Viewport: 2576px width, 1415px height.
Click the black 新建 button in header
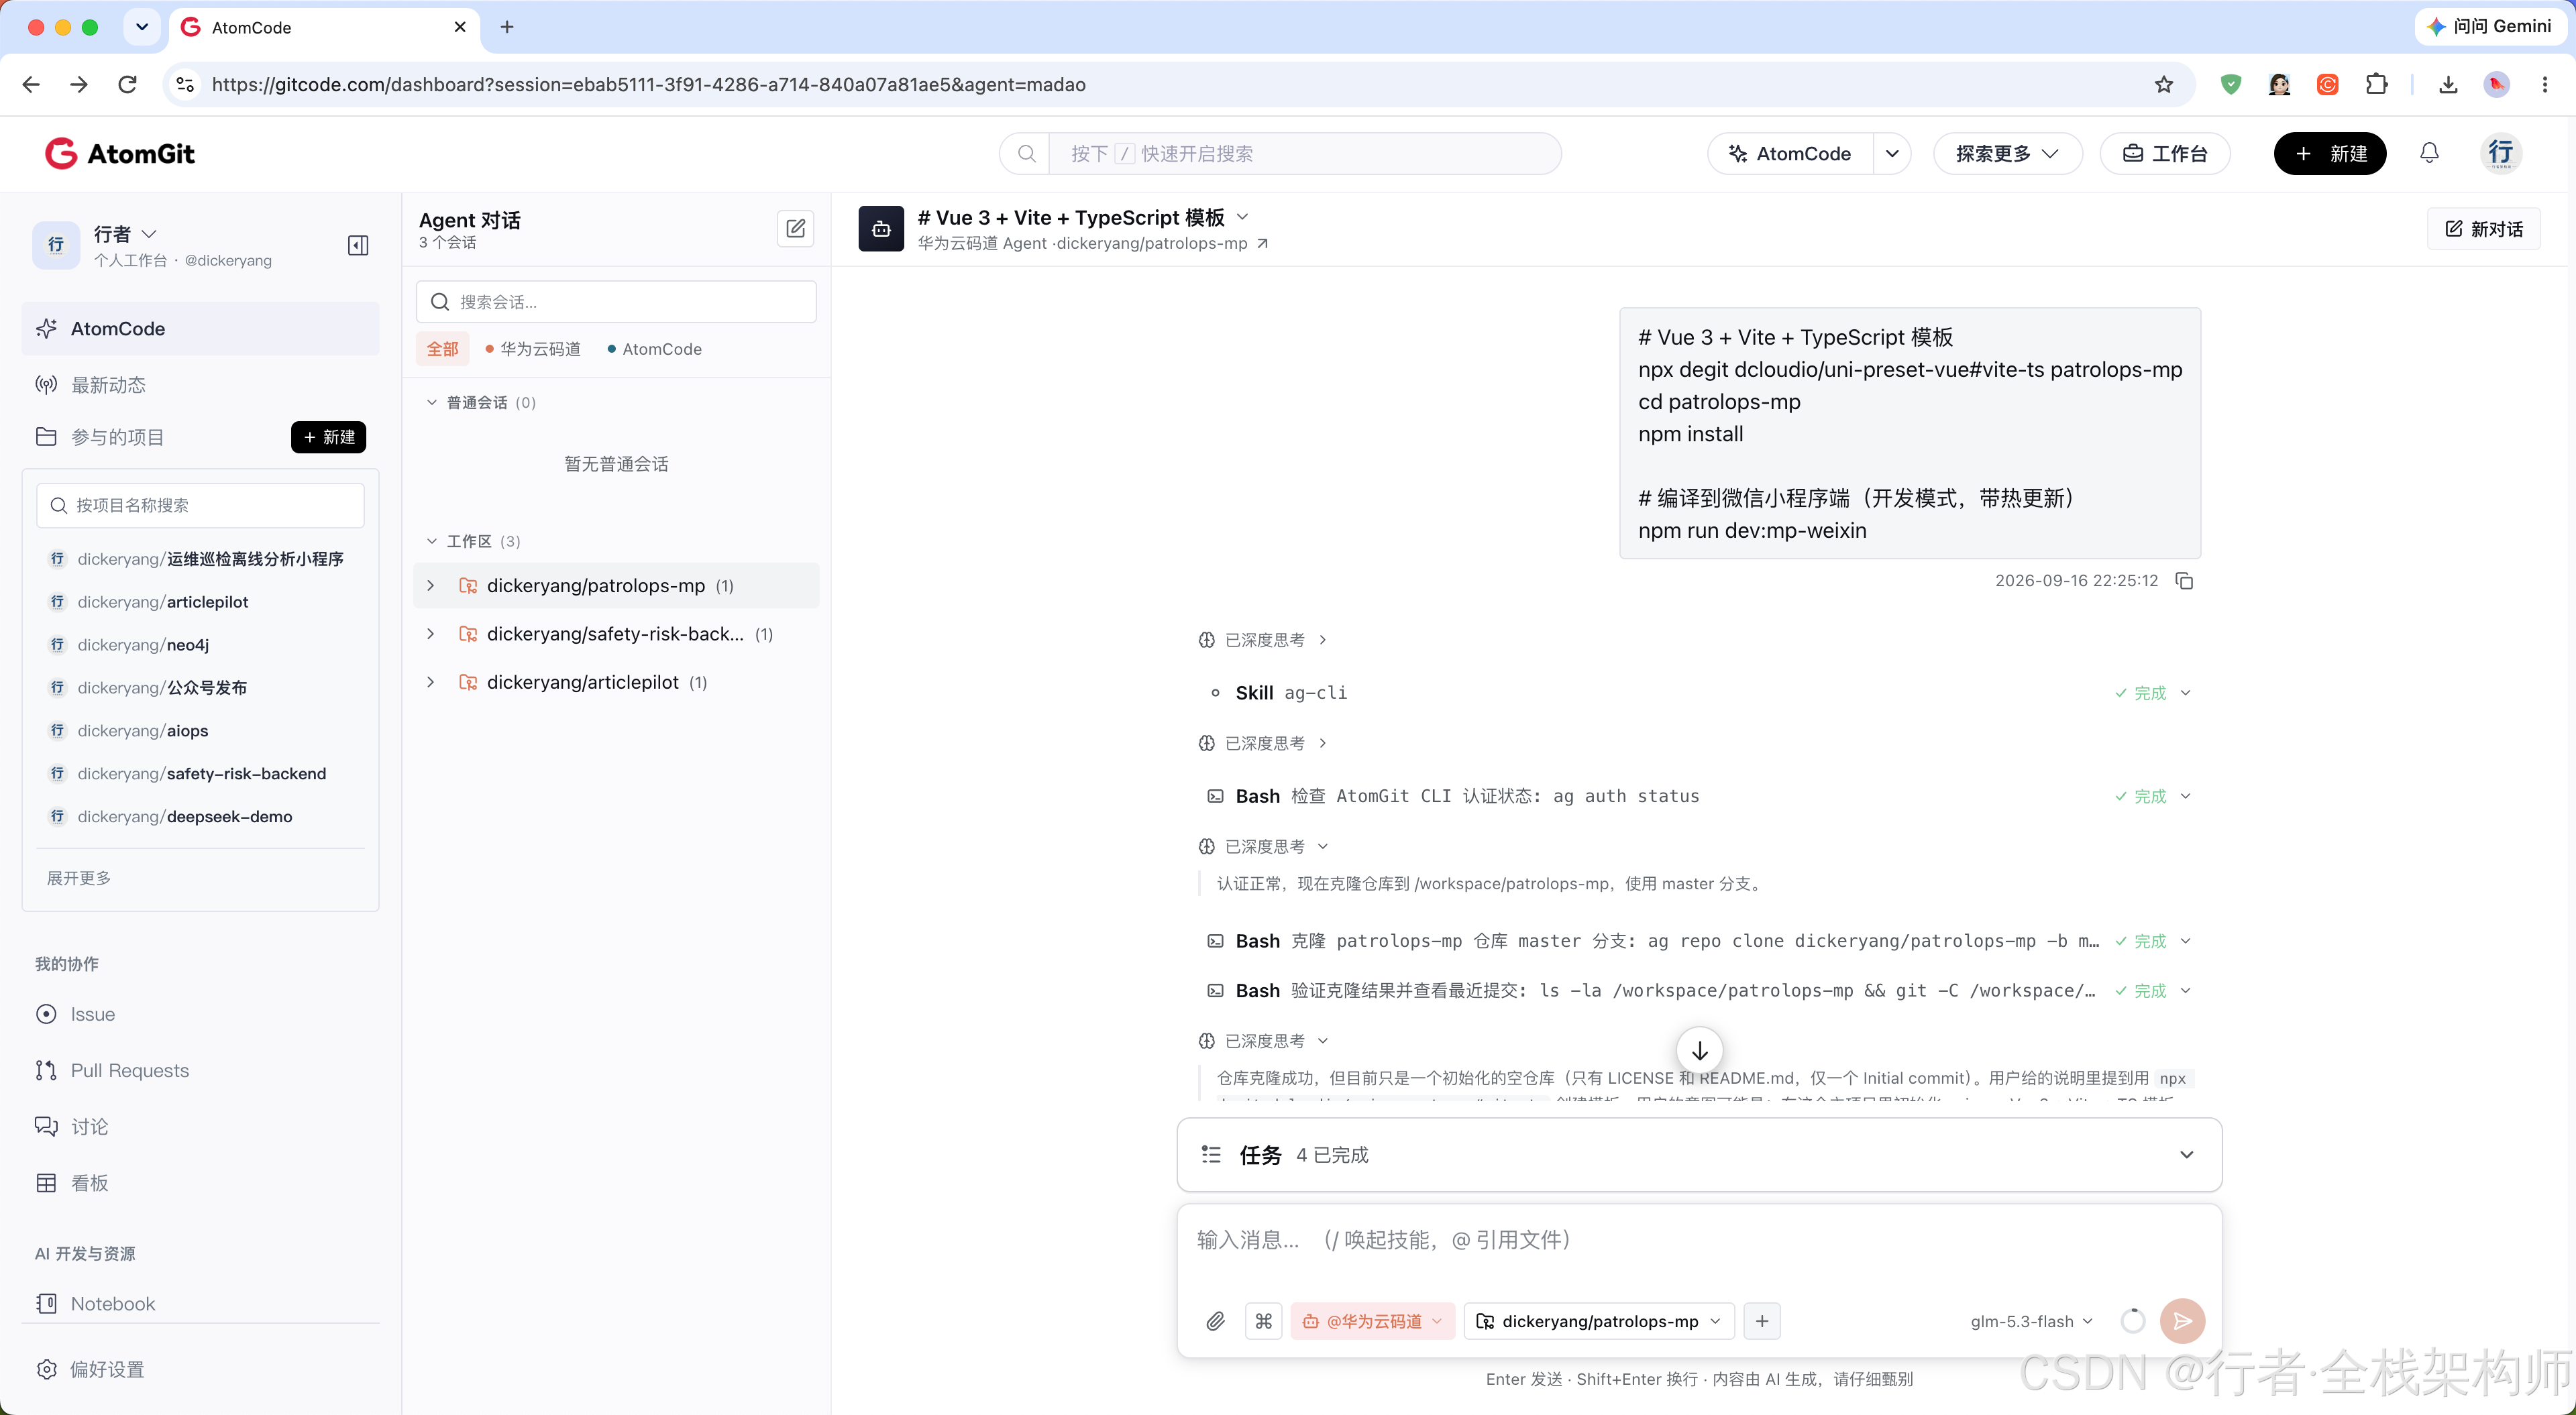[2330, 153]
